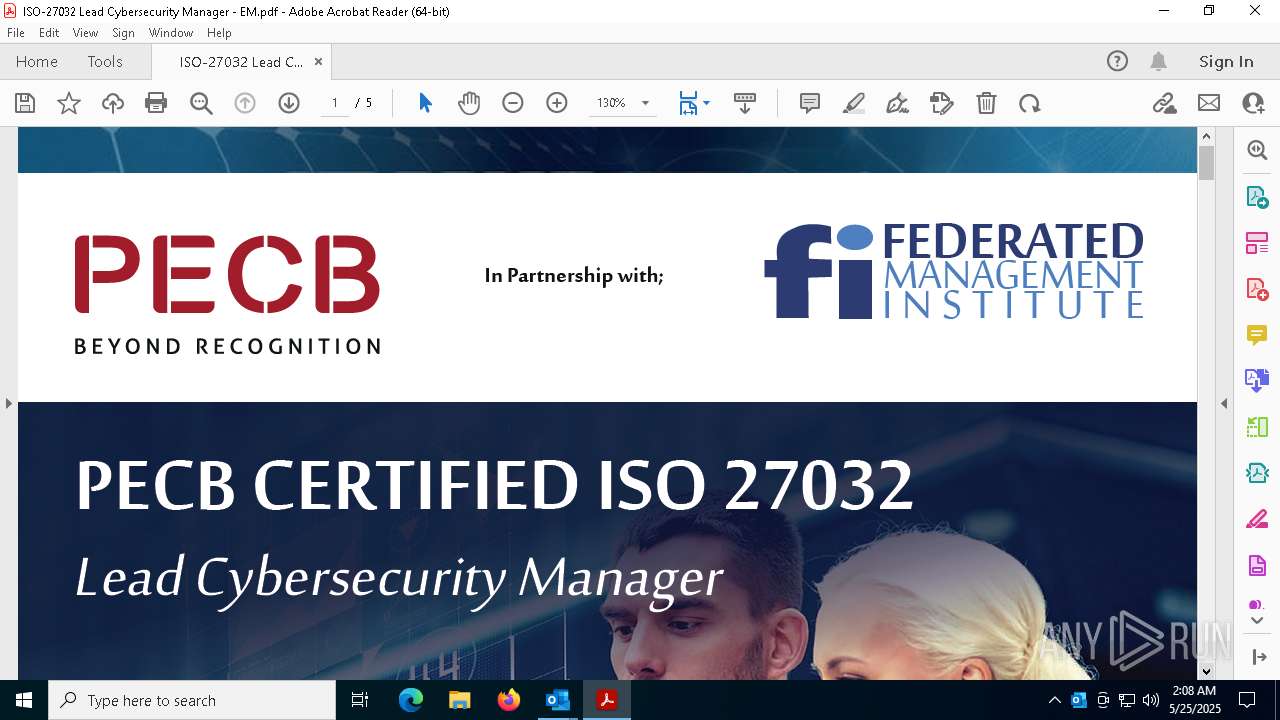Delete with the trash icon
The width and height of the screenshot is (1280, 720).
tap(986, 103)
